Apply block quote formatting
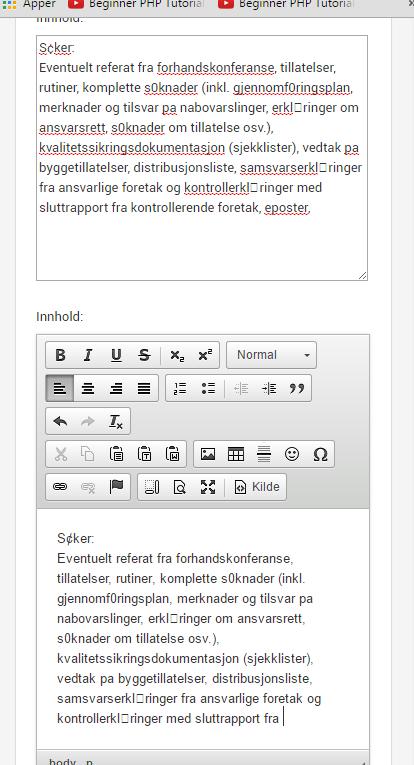 pos(297,388)
